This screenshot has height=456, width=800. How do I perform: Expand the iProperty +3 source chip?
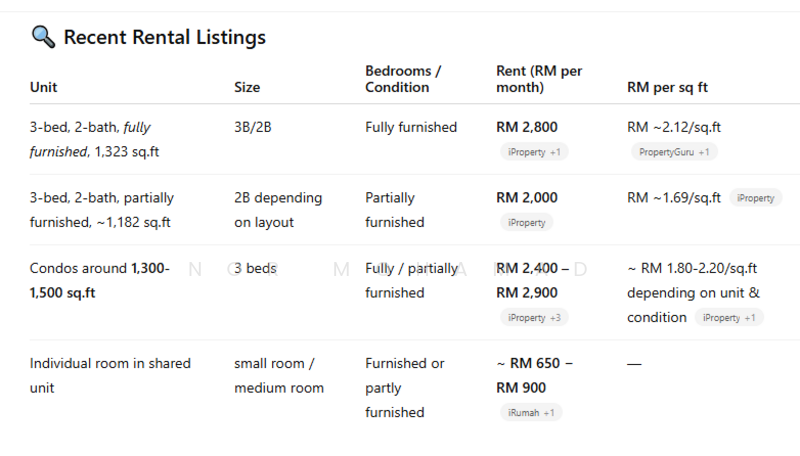(x=533, y=317)
